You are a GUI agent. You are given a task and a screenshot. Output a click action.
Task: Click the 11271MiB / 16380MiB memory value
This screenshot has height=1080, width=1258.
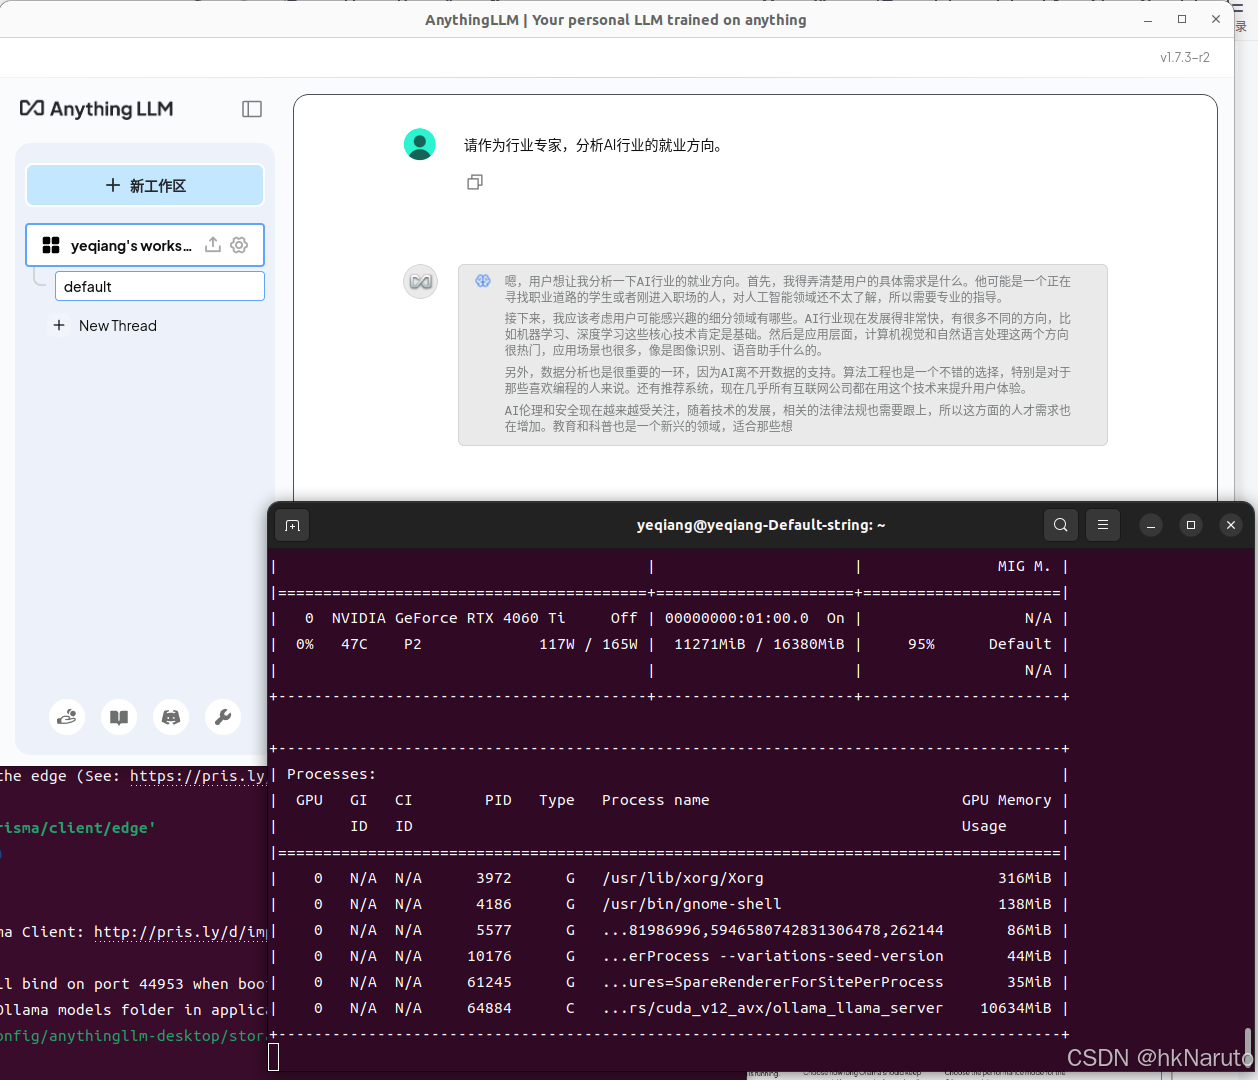tap(759, 644)
